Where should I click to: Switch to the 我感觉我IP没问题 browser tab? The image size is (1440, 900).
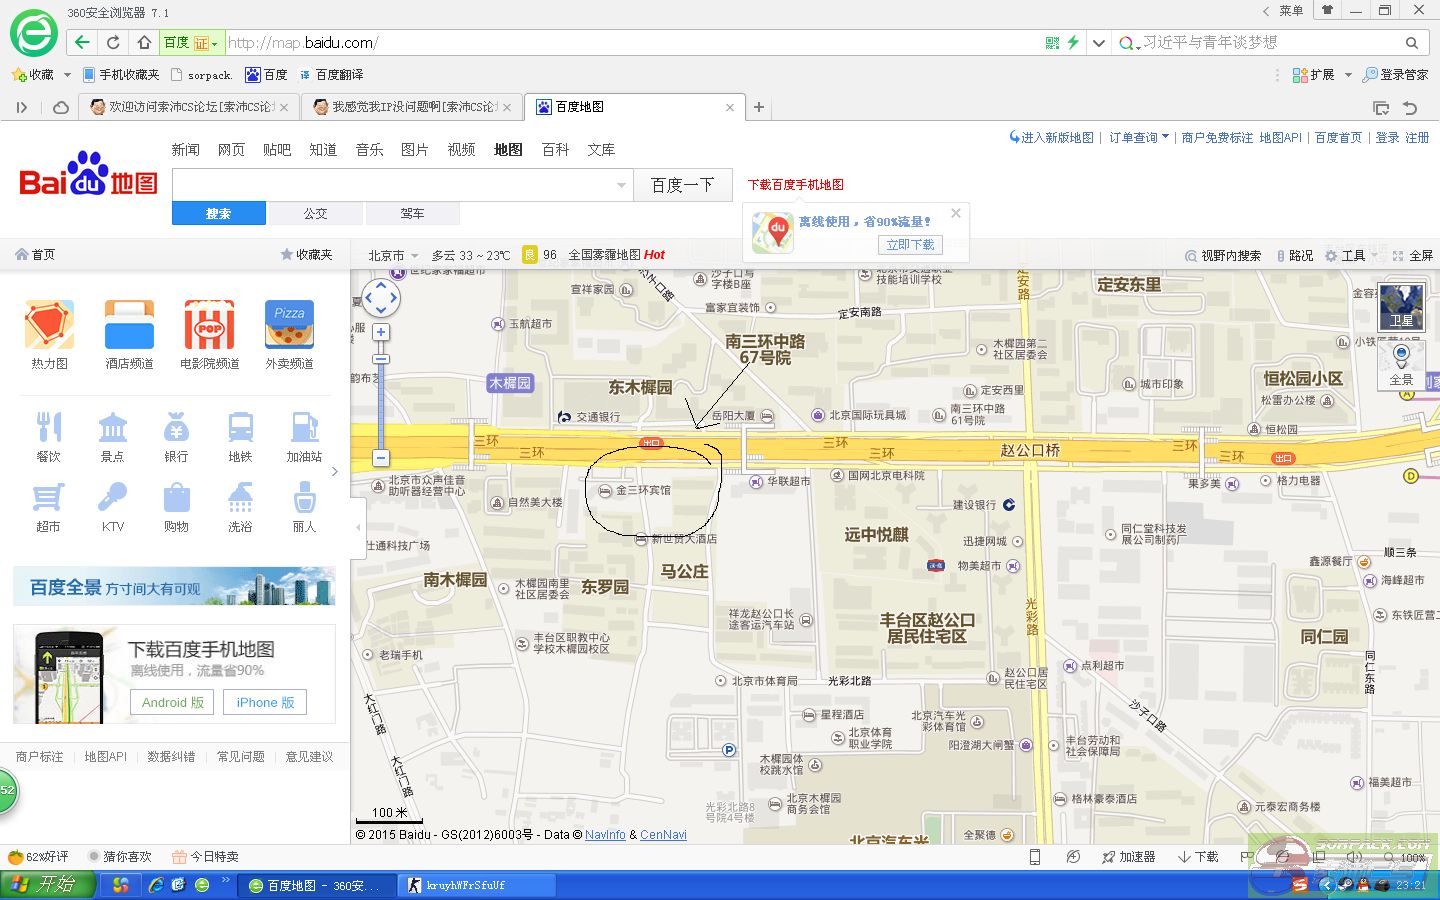point(410,107)
